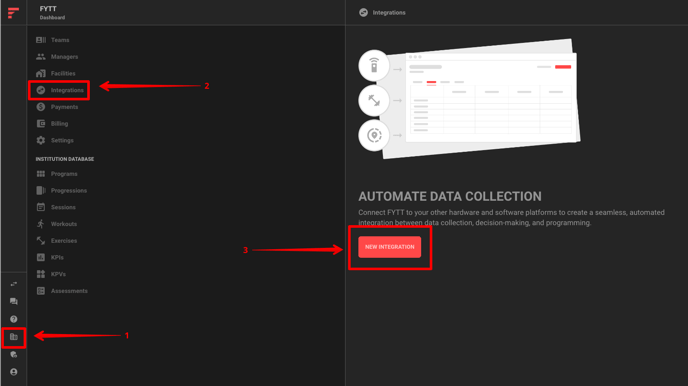Click the FYTT Dashboard title
This screenshot has width=688, height=386.
click(52, 13)
